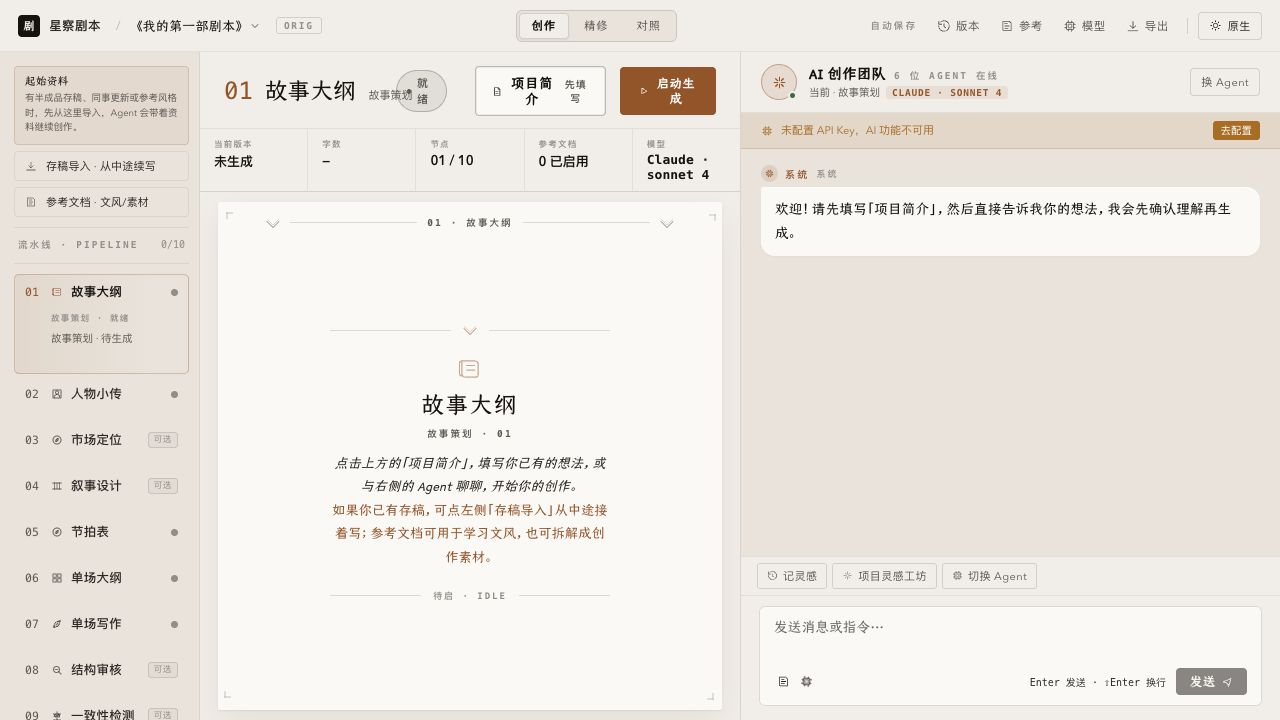Click the 可选 tag on 叙事设计
Viewport: 1280px width, 720px height.
[x=163, y=486]
